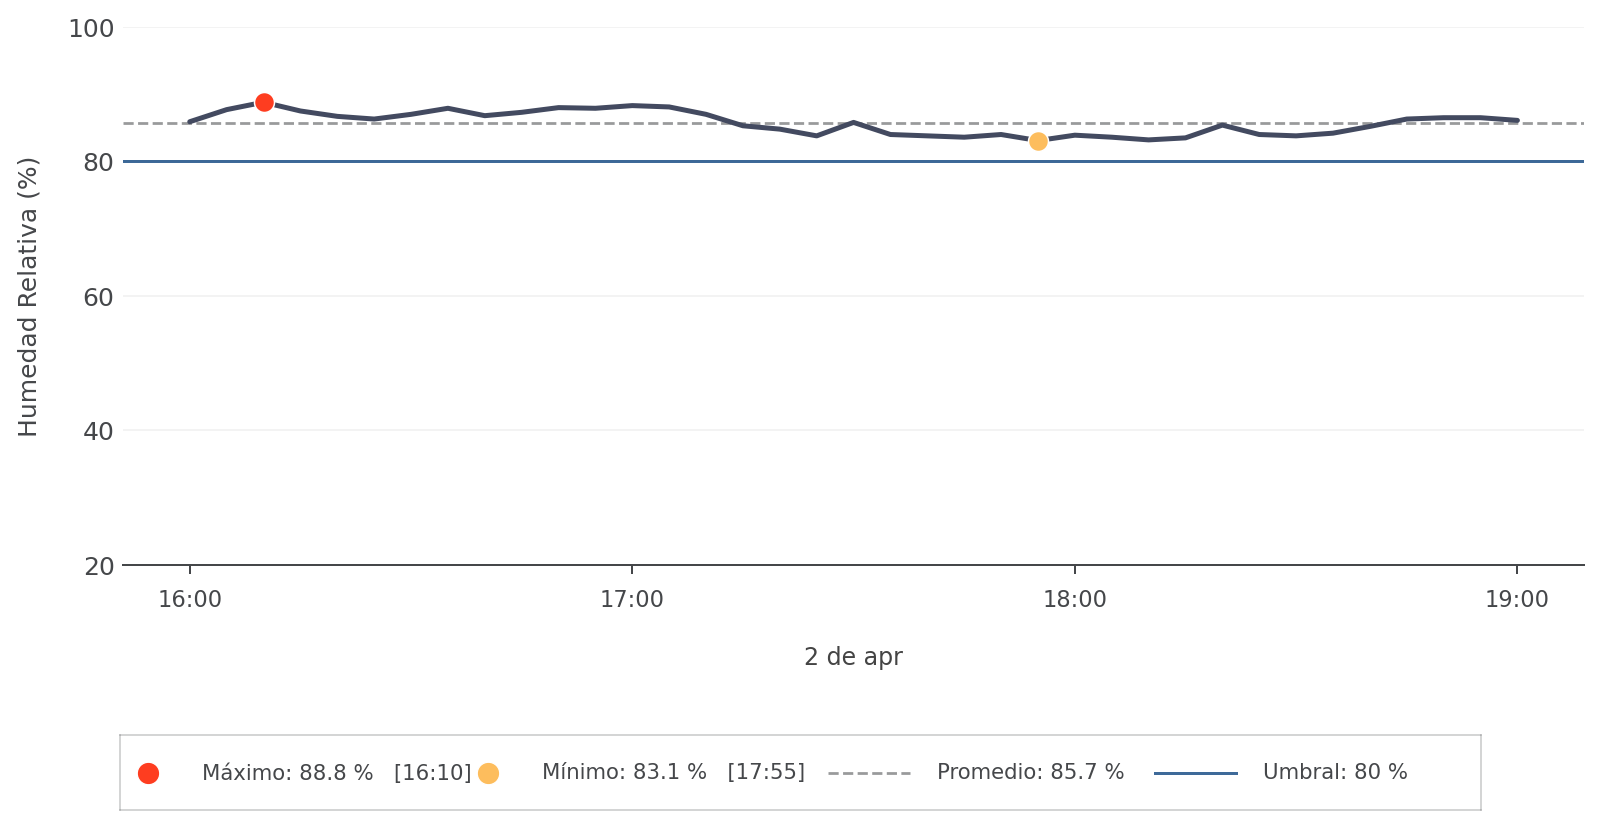Click the red dot icon in the legend
Viewport: 1601px width, 828px height.
(148, 773)
